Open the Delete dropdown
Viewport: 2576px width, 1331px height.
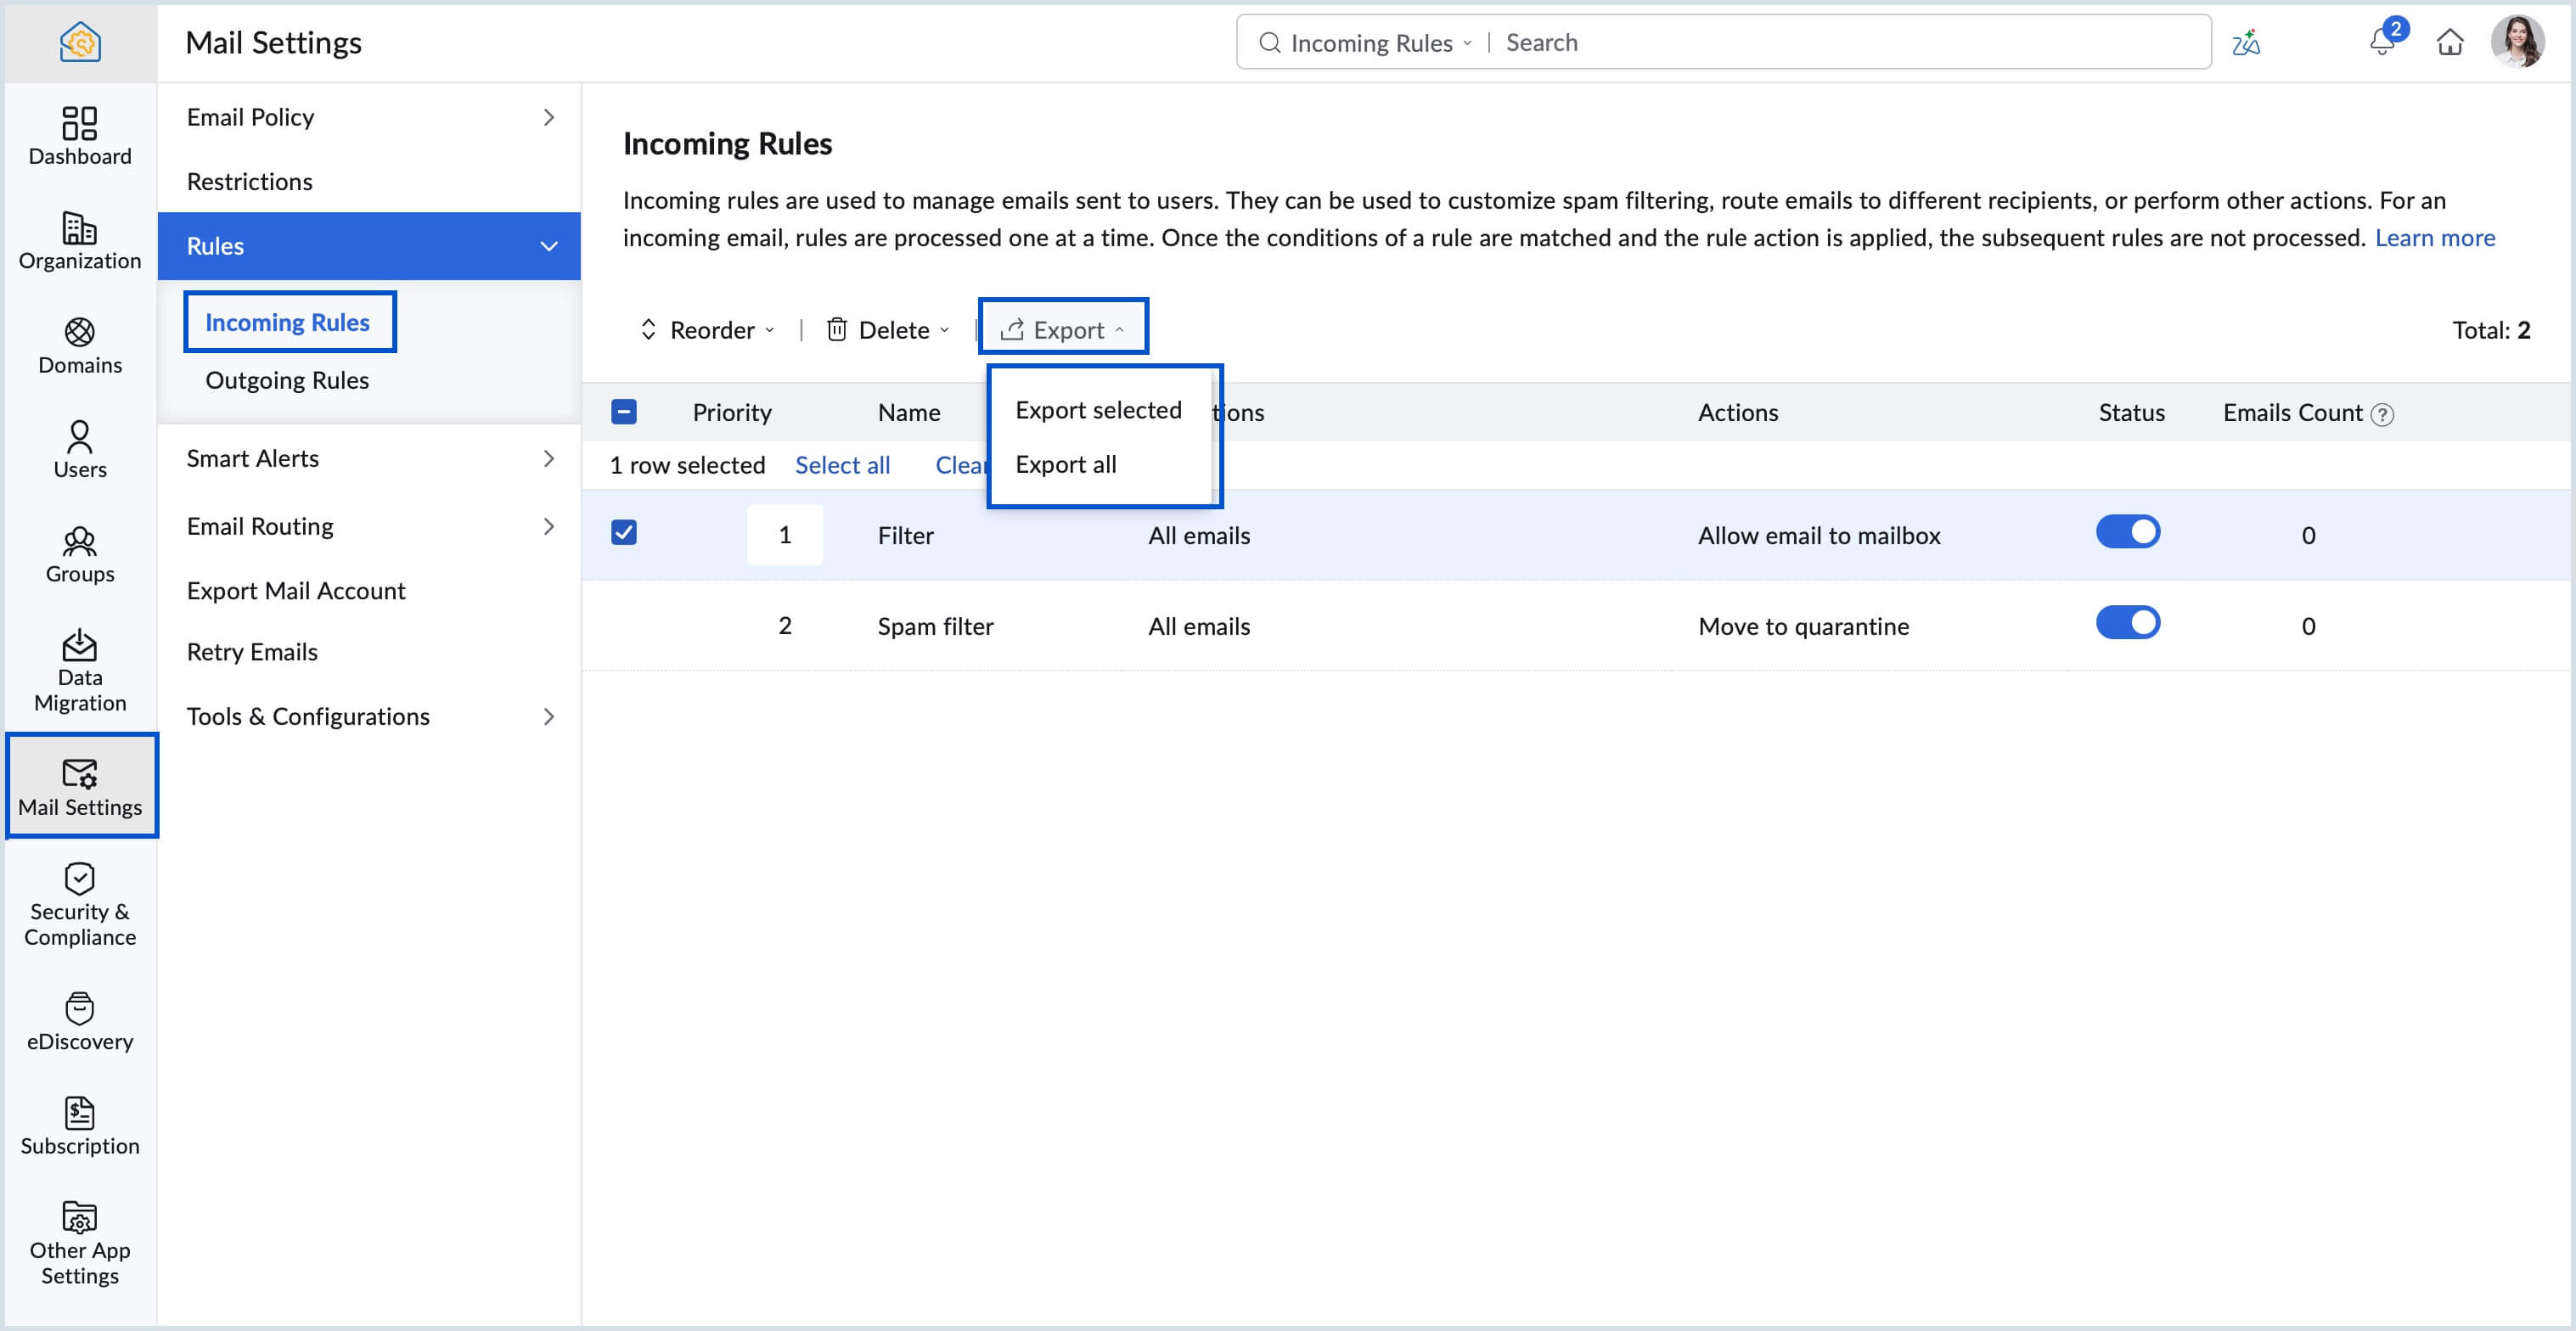(x=888, y=330)
